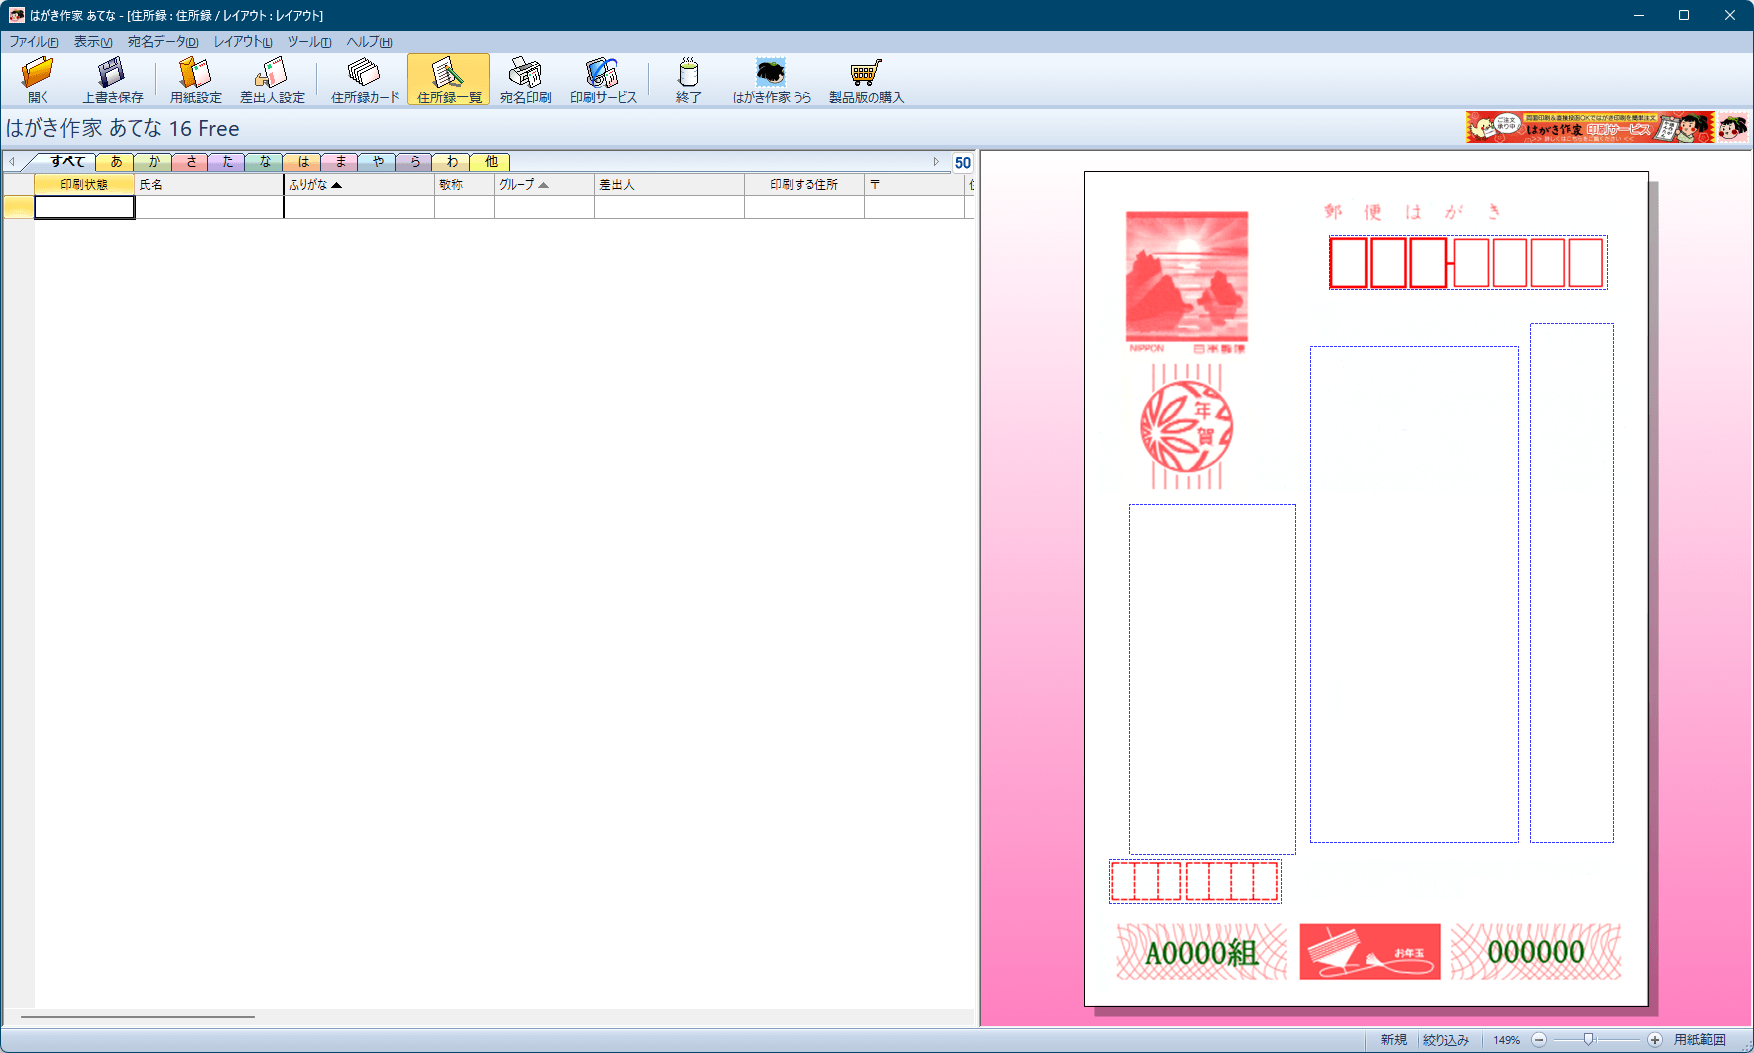
Task: Open 製品版の購入 shopping cart
Action: (866, 80)
